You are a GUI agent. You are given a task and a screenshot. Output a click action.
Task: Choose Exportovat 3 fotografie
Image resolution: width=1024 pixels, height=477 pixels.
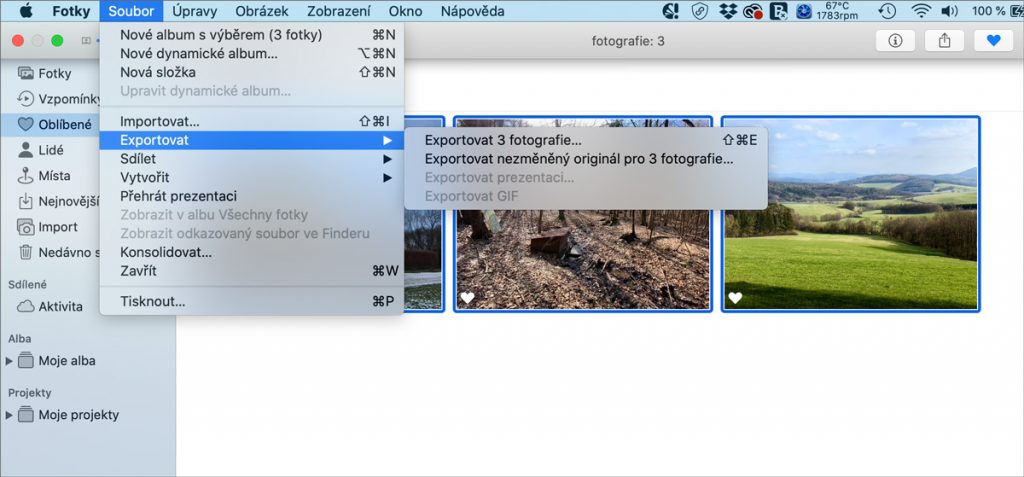coord(502,140)
